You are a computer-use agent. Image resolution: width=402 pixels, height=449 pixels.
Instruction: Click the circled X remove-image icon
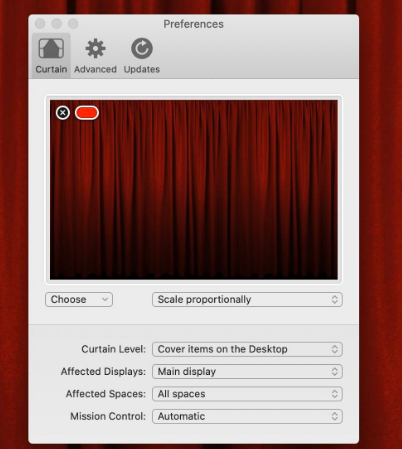[x=63, y=113]
